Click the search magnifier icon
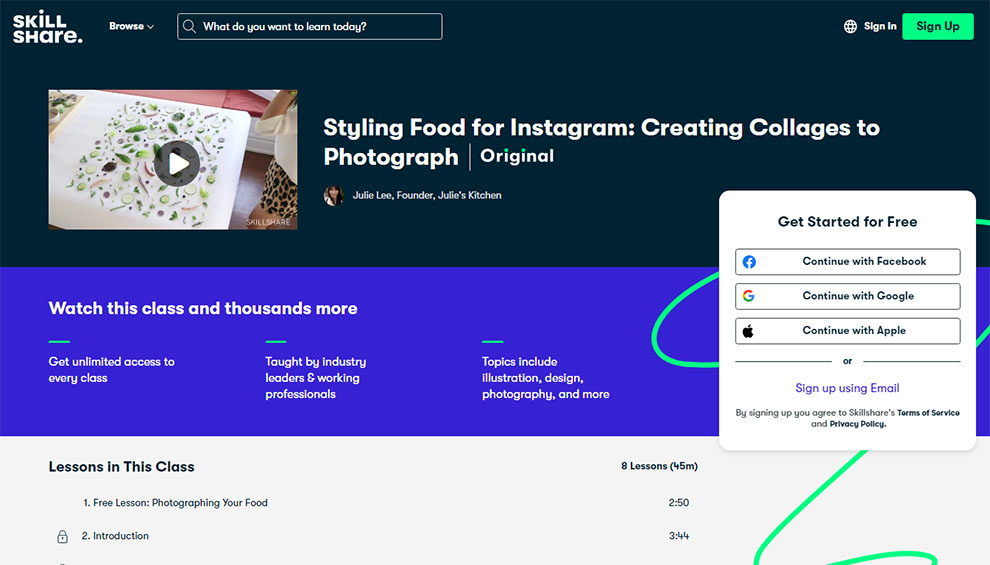Image resolution: width=990 pixels, height=565 pixels. click(189, 27)
